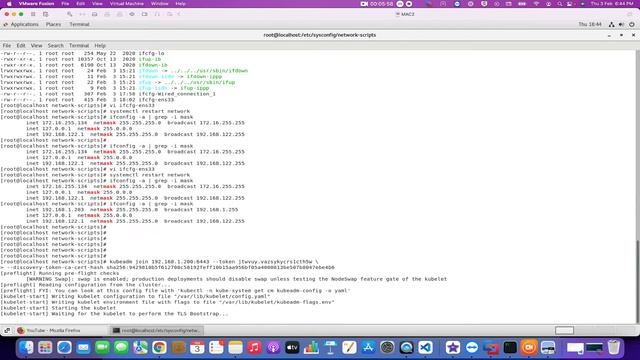The width and height of the screenshot is (640, 360).
Task: Open VMware Fusion app menu
Action: click(x=36, y=4)
